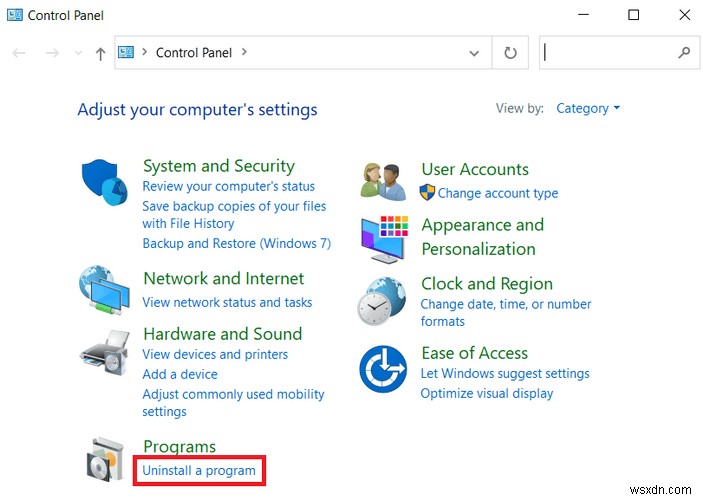Click the User Accounts people icon
The width and height of the screenshot is (703, 500).
383,181
